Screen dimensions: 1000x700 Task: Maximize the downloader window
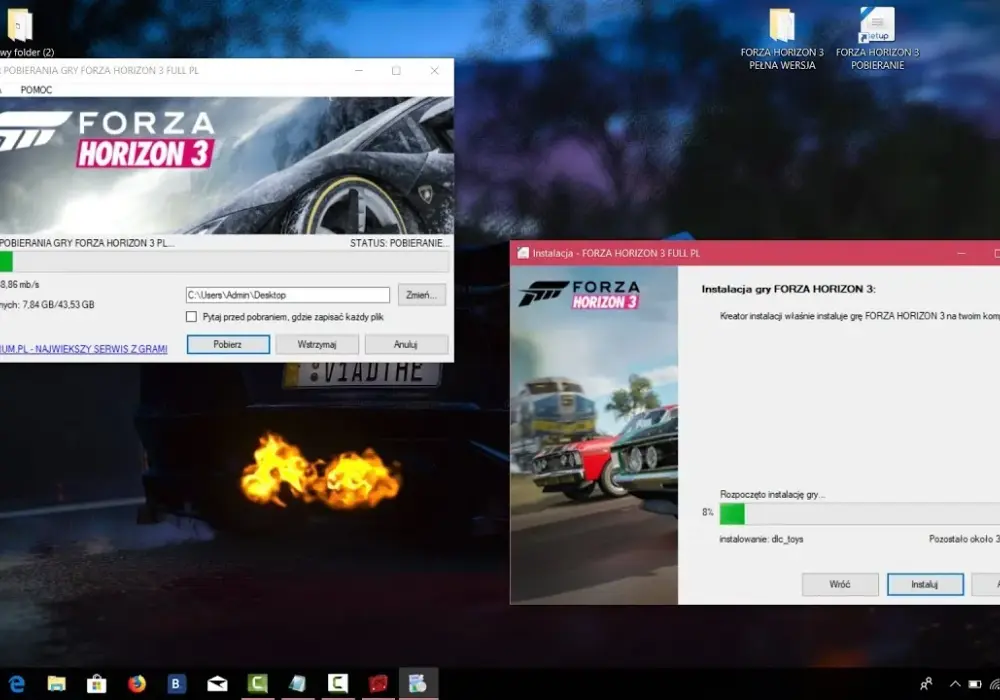tap(396, 70)
